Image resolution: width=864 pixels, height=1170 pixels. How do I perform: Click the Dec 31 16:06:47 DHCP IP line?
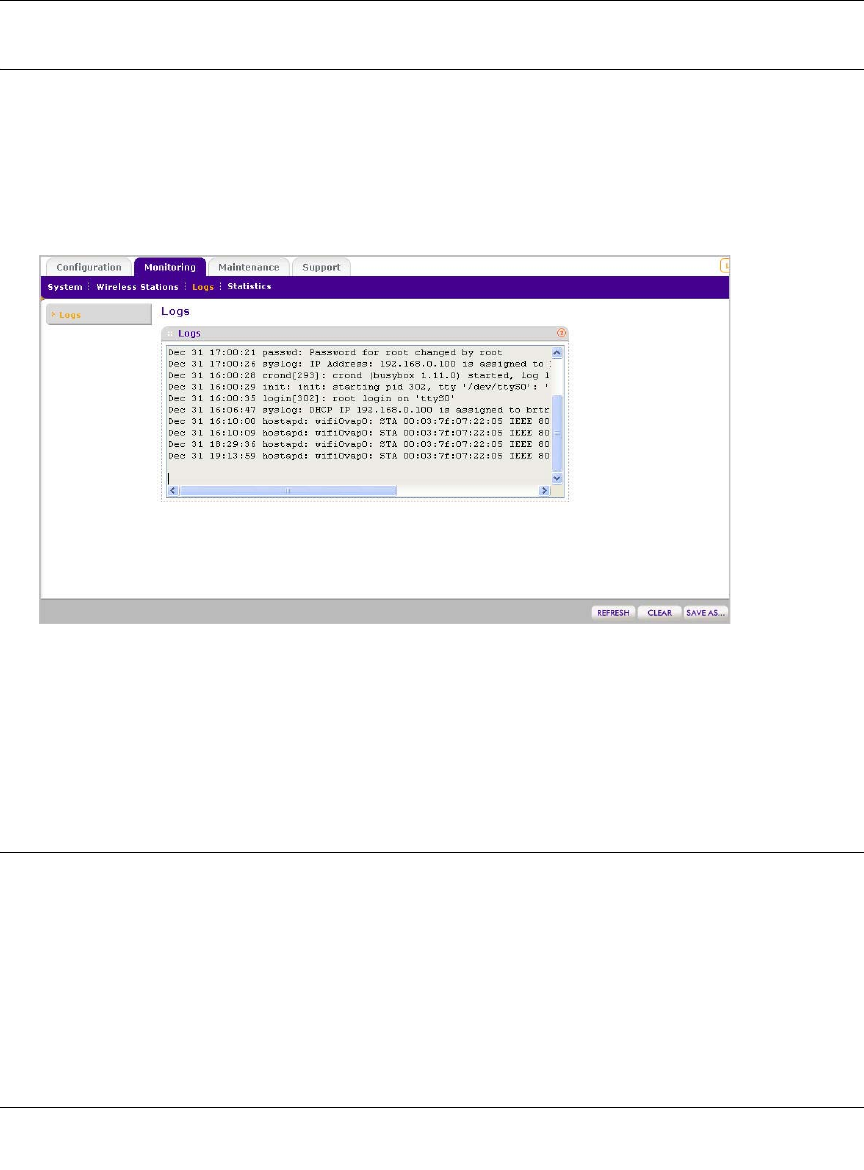click(x=358, y=410)
